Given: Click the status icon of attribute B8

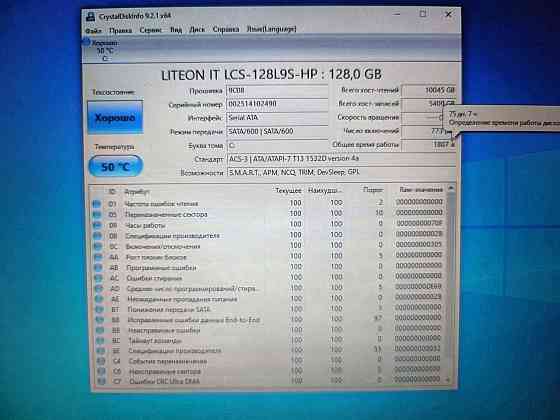Looking at the screenshot, I should coord(100,320).
